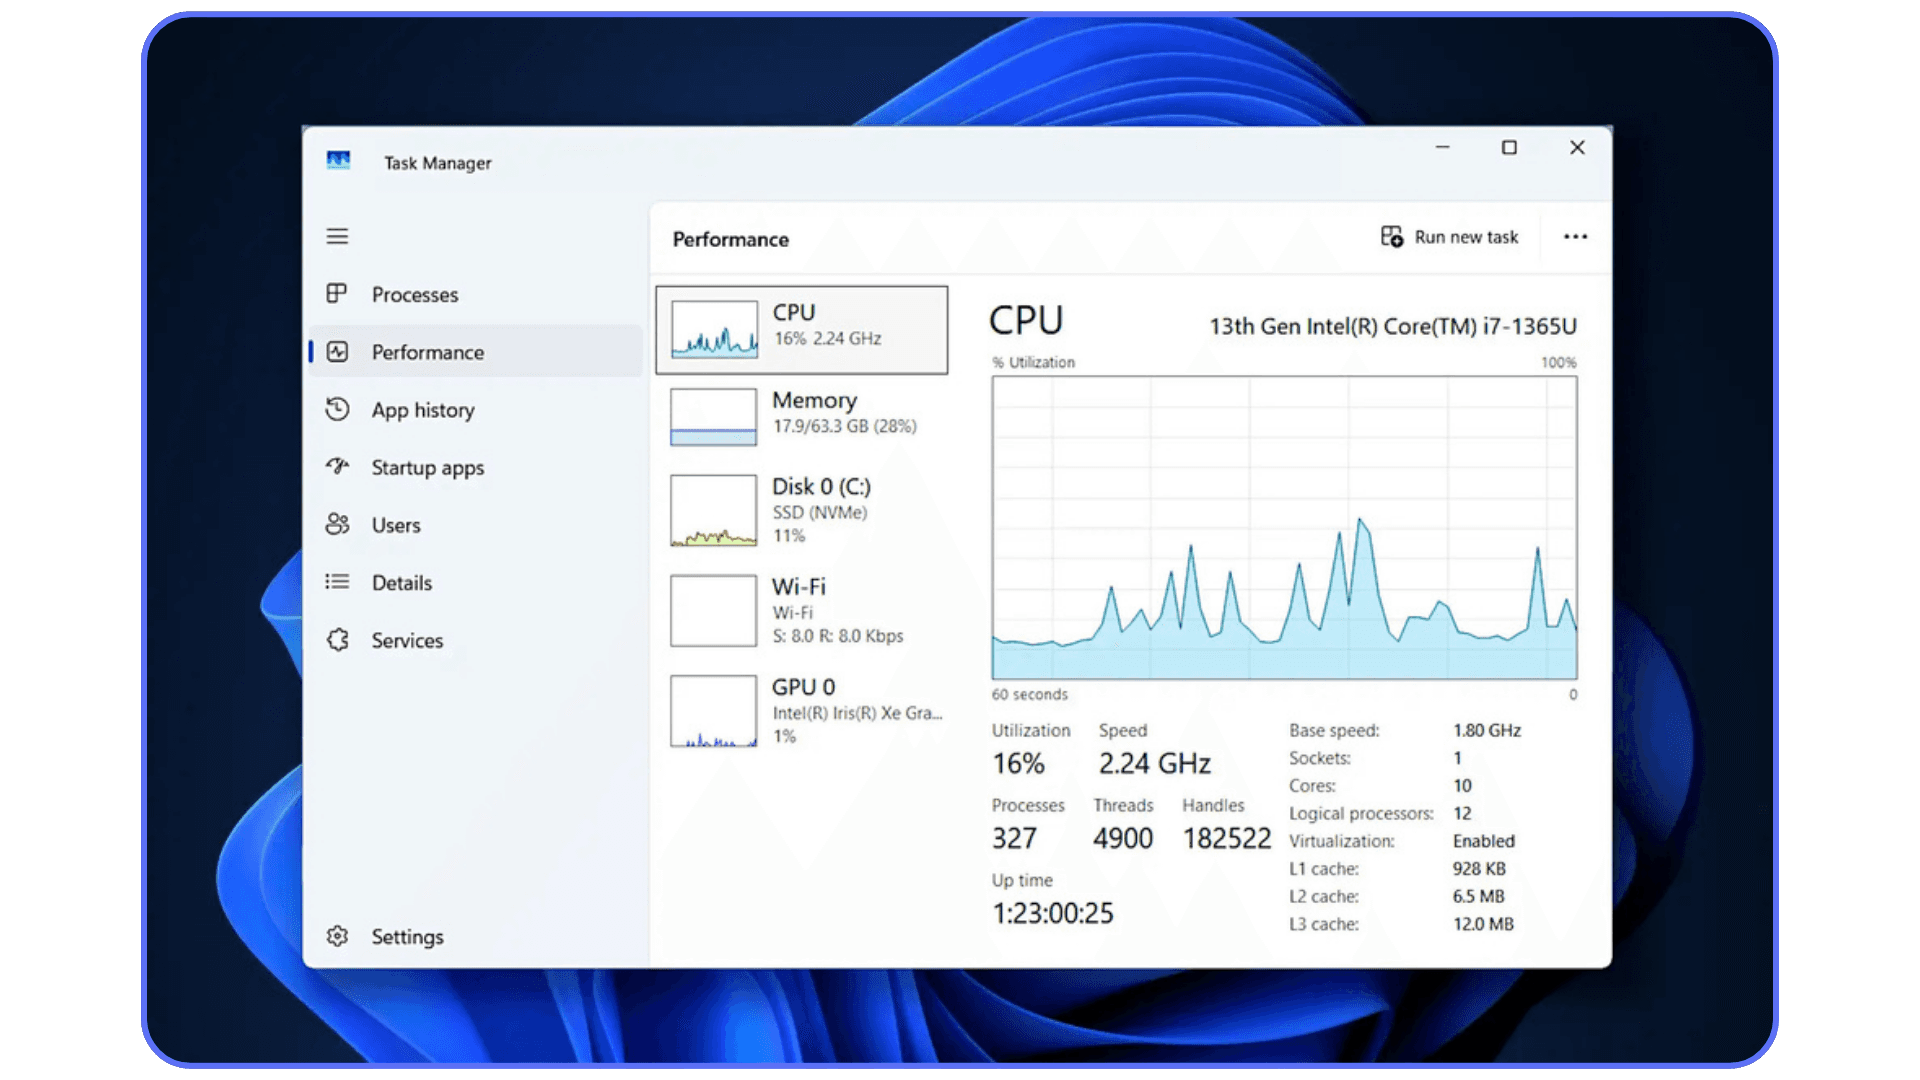Click the % Utilization graph label
This screenshot has height=1080, width=1920.
(x=1033, y=363)
